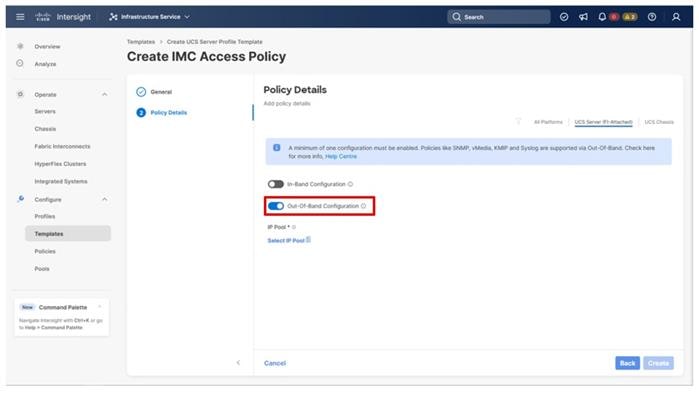The height and width of the screenshot is (393, 699).
Task: Click the platform filter funnel icon
Action: [x=518, y=121]
